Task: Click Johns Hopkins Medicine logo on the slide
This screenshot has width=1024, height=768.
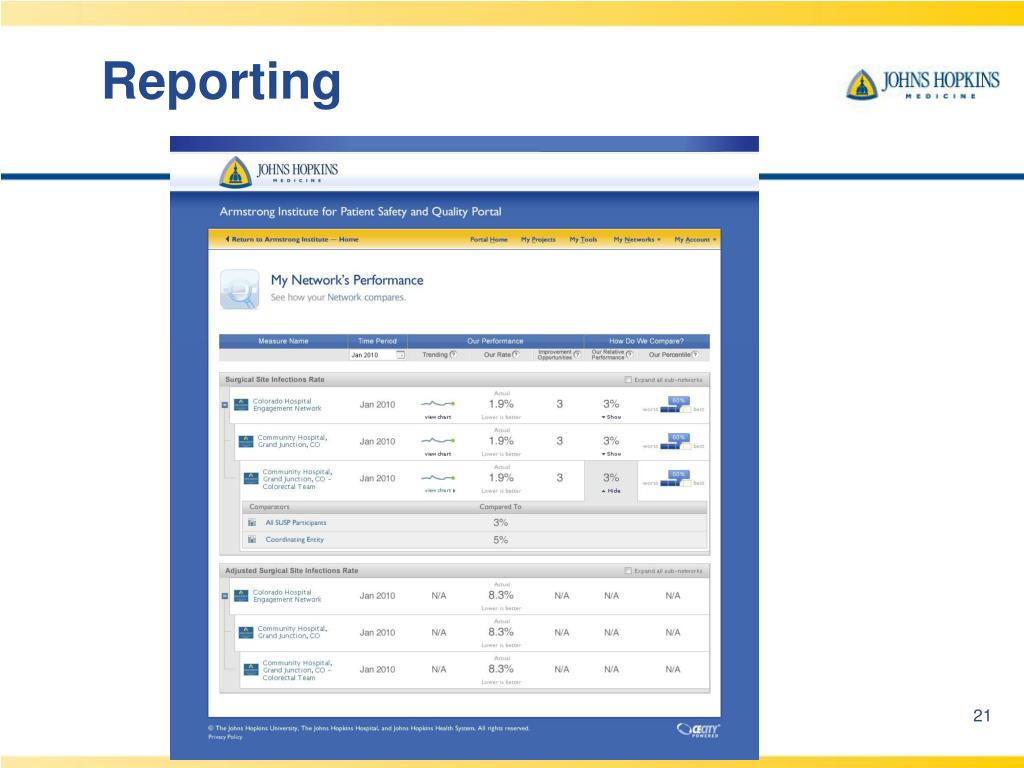Action: (923, 84)
